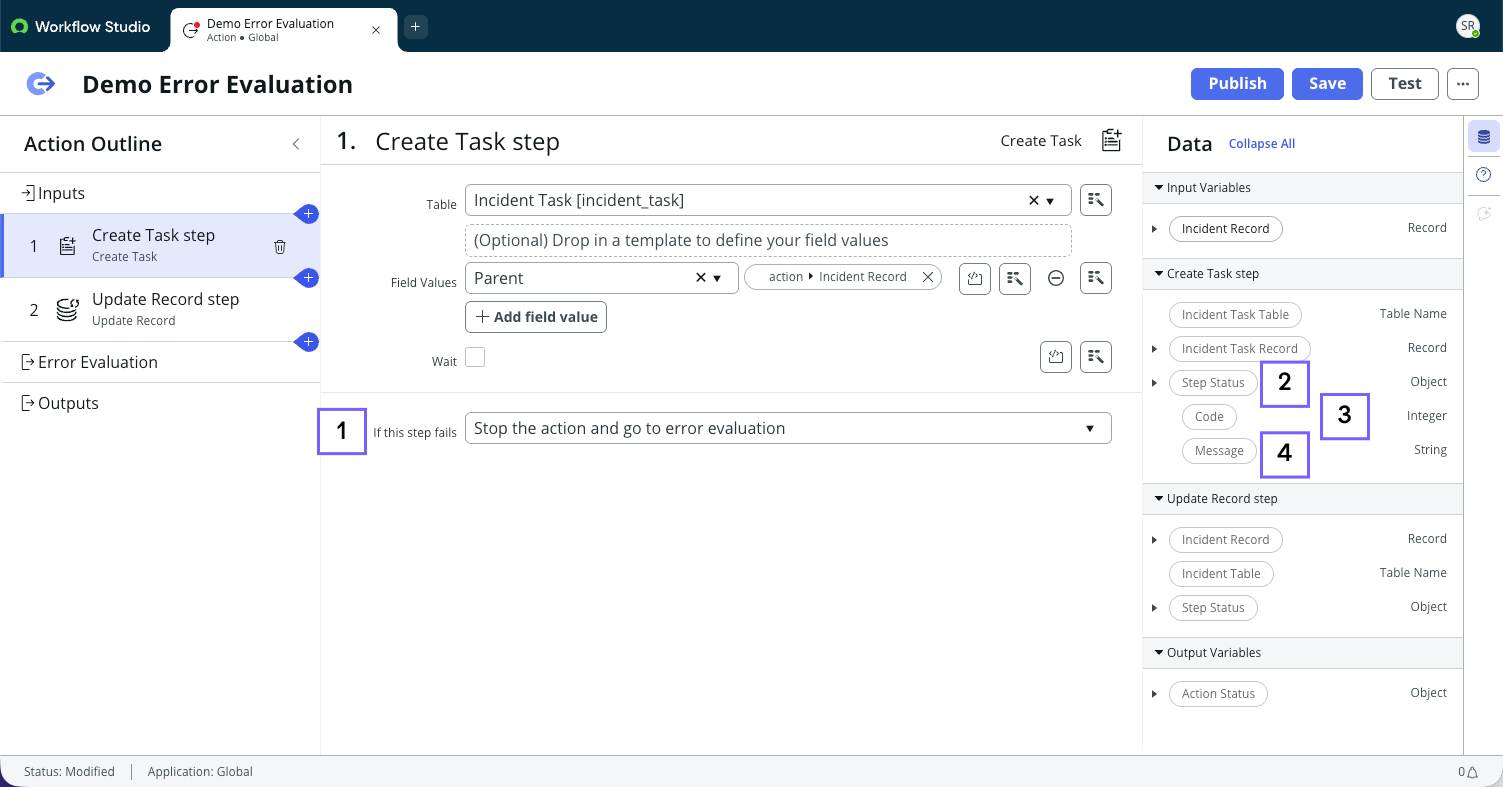Remove the action Incident Record data pill
1503x787 pixels.
coord(927,277)
